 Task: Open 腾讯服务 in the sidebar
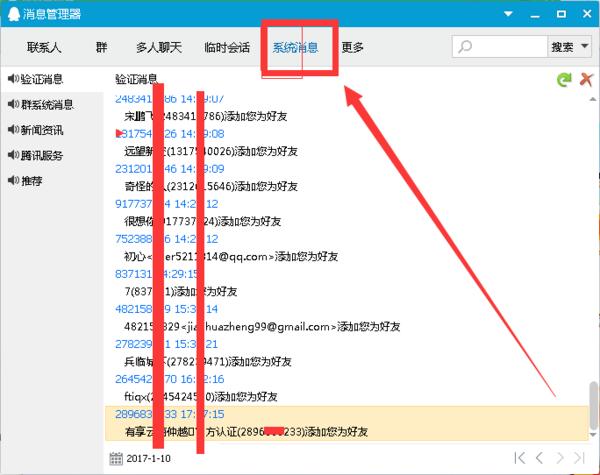tap(52, 155)
